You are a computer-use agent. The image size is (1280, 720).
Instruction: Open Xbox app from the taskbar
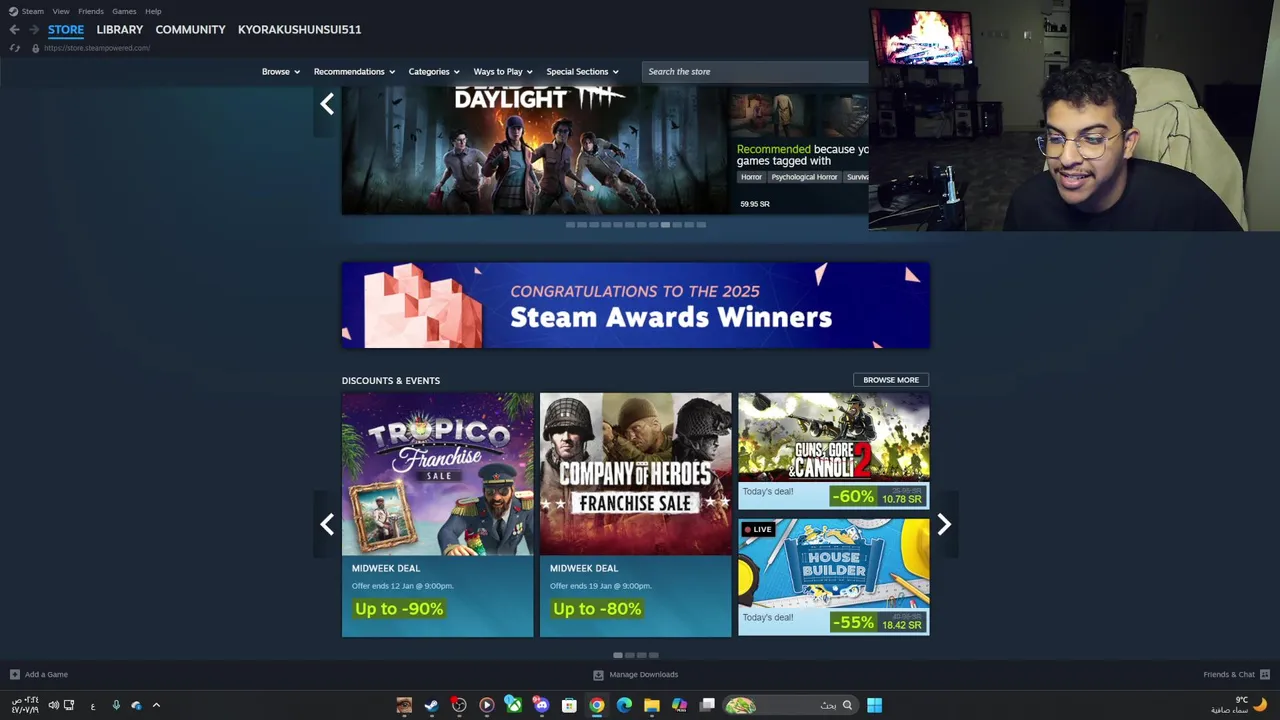513,705
